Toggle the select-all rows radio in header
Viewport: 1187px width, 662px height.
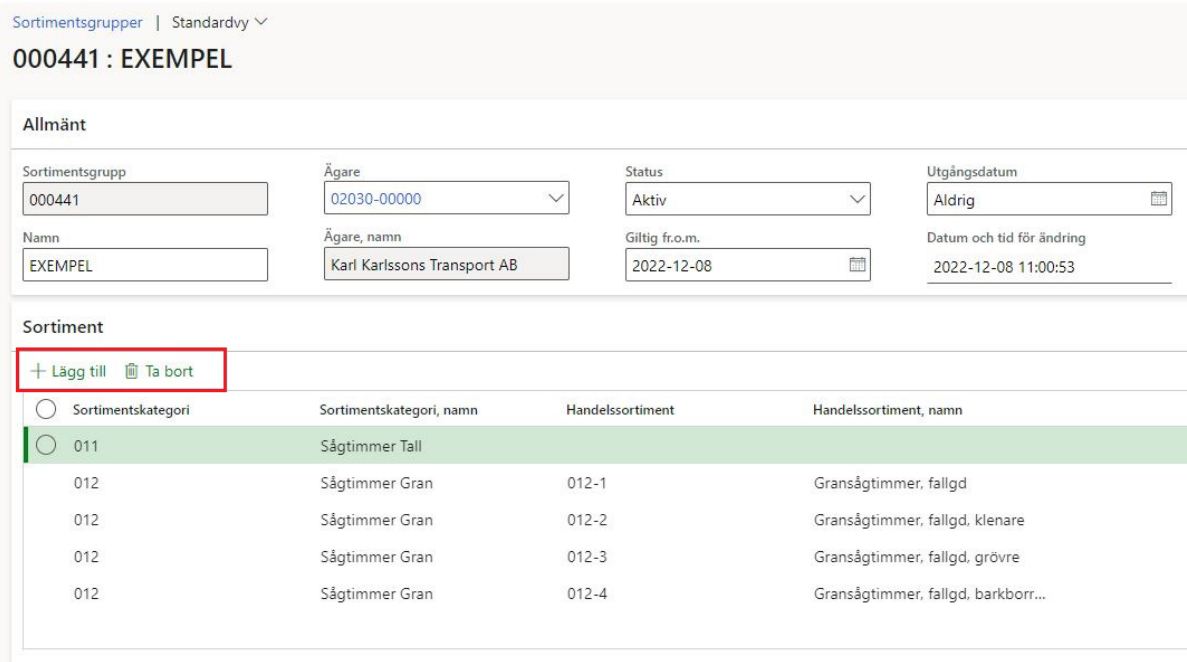click(x=44, y=408)
